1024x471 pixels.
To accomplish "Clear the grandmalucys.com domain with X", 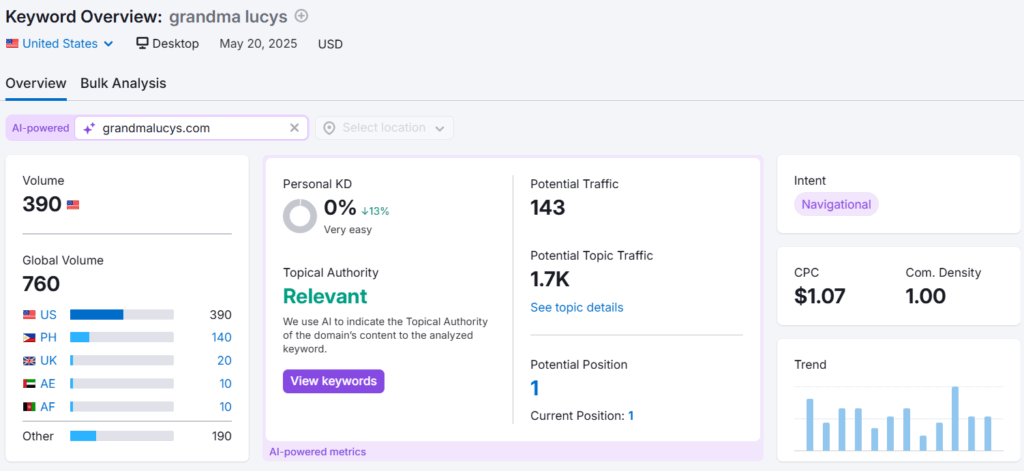I will pyautogui.click(x=295, y=128).
